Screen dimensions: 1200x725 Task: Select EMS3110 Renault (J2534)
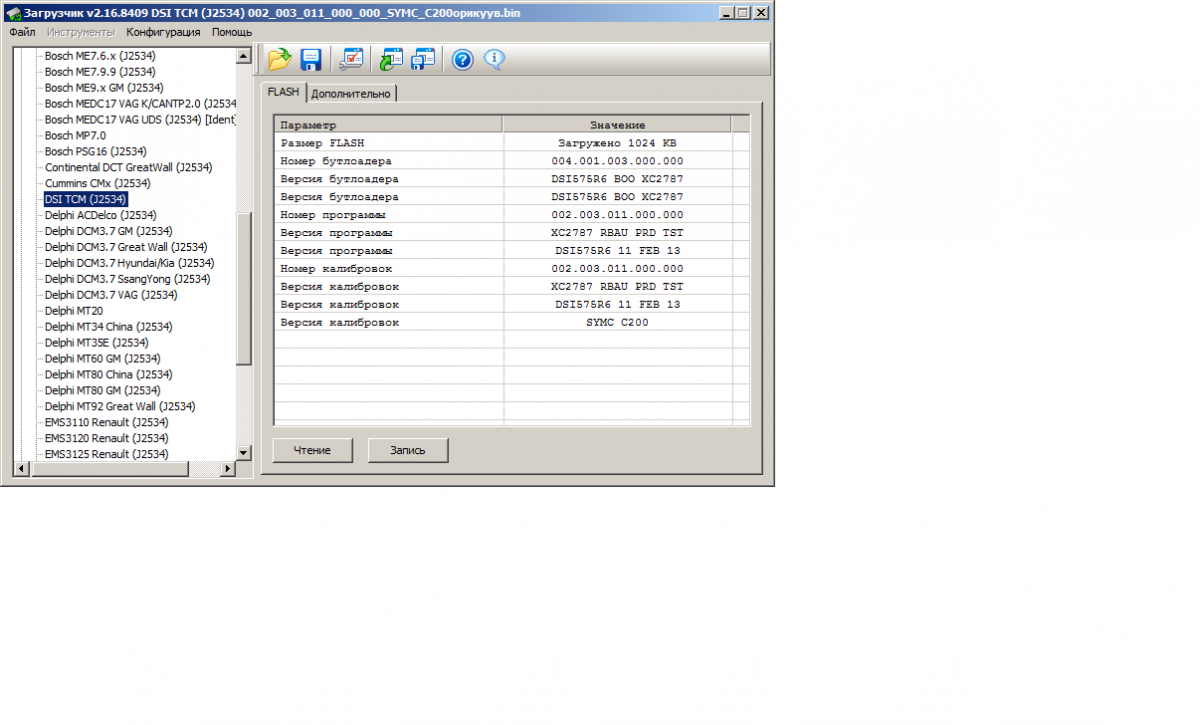[107, 422]
